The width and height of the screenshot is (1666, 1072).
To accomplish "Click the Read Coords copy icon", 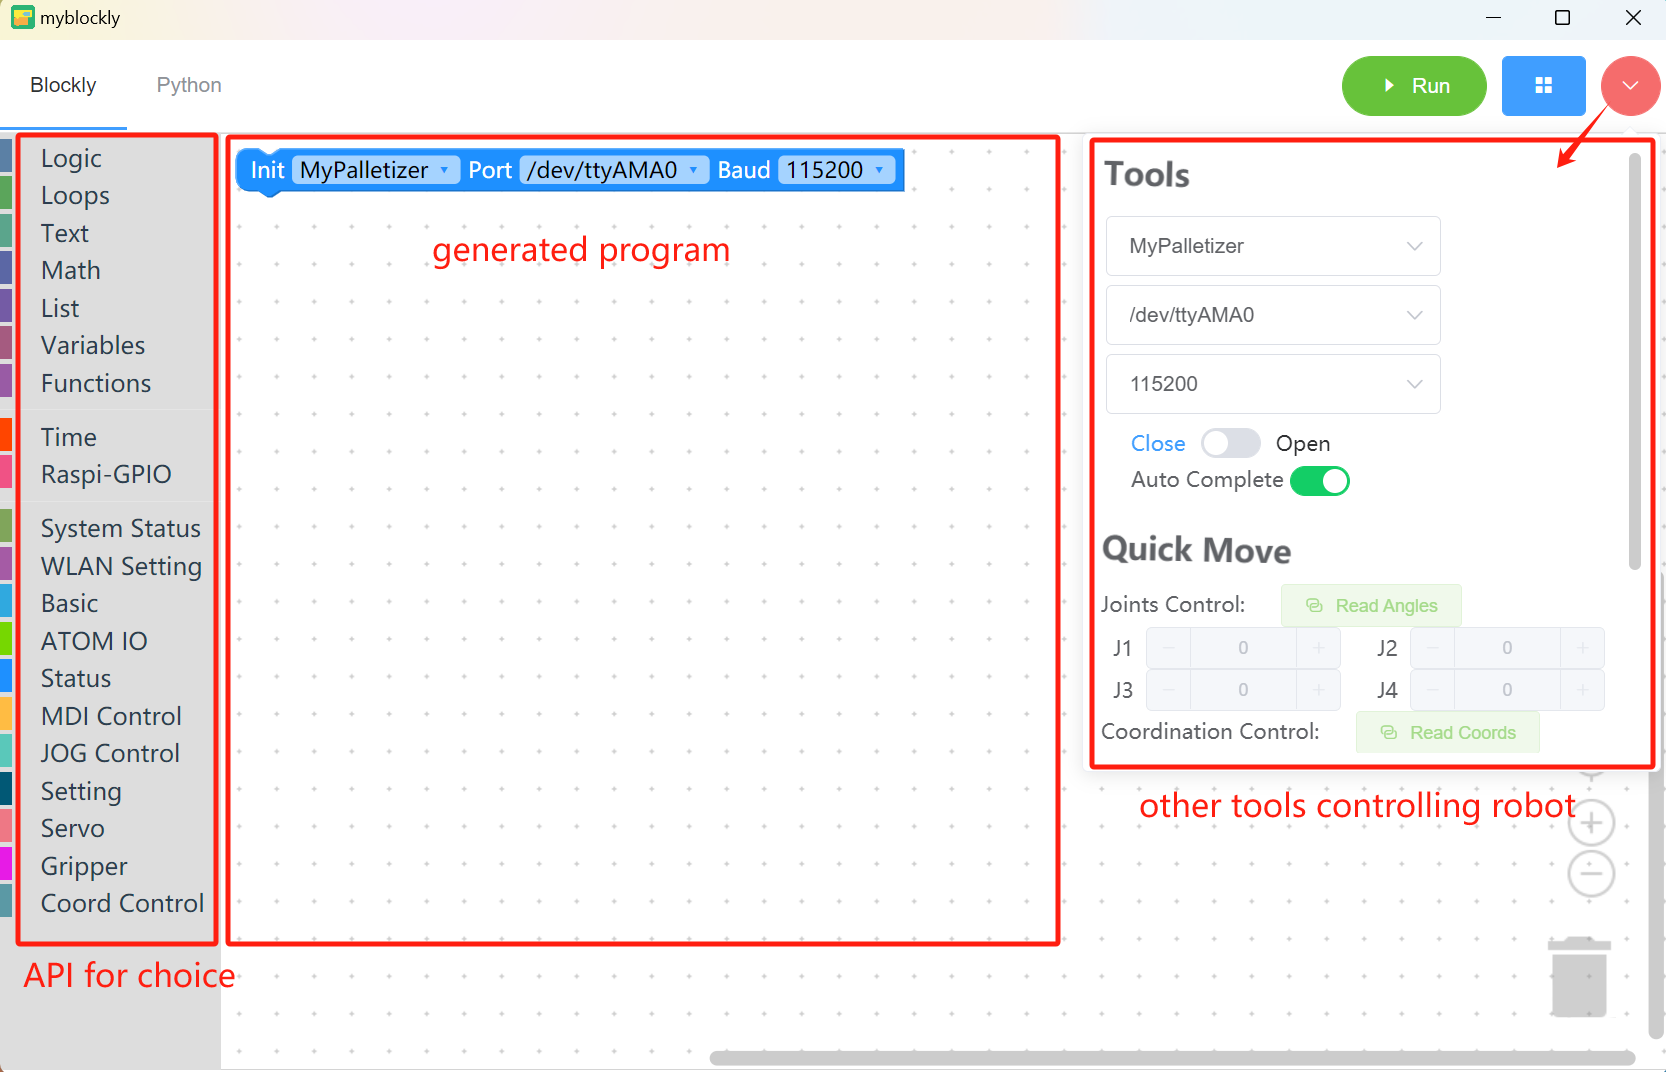I will pyautogui.click(x=1389, y=733).
